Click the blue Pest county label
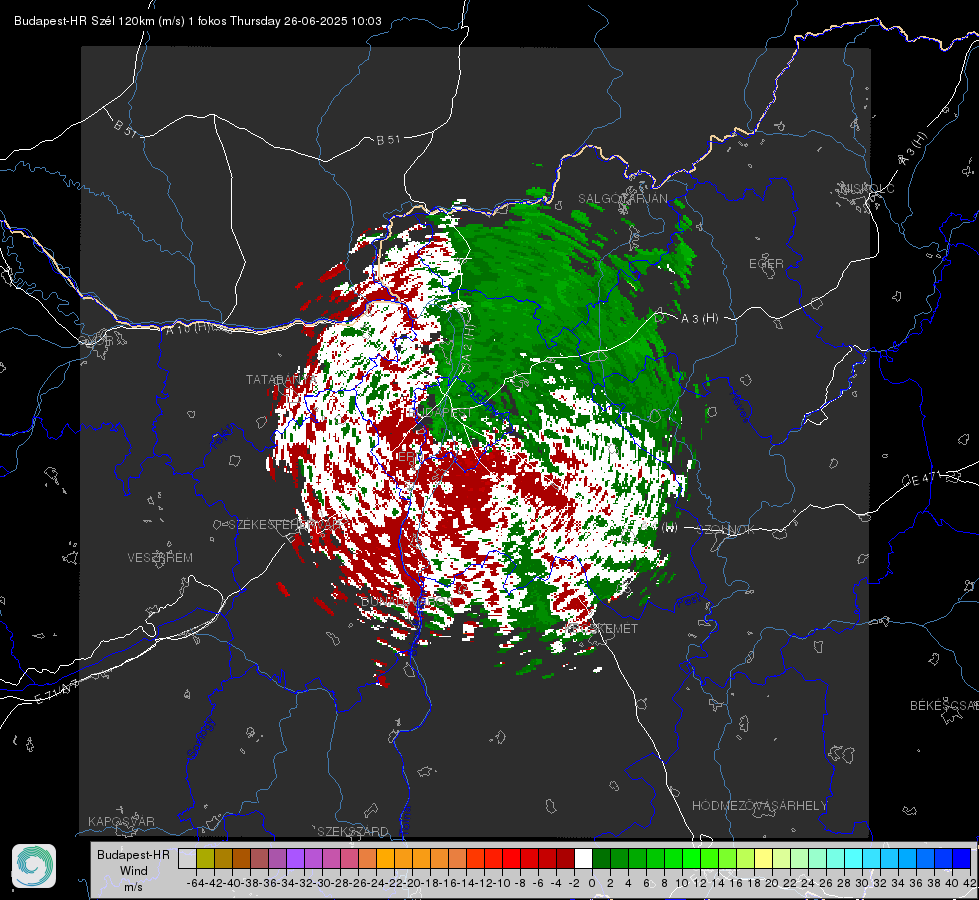This screenshot has height=900, width=979. (x=688, y=602)
